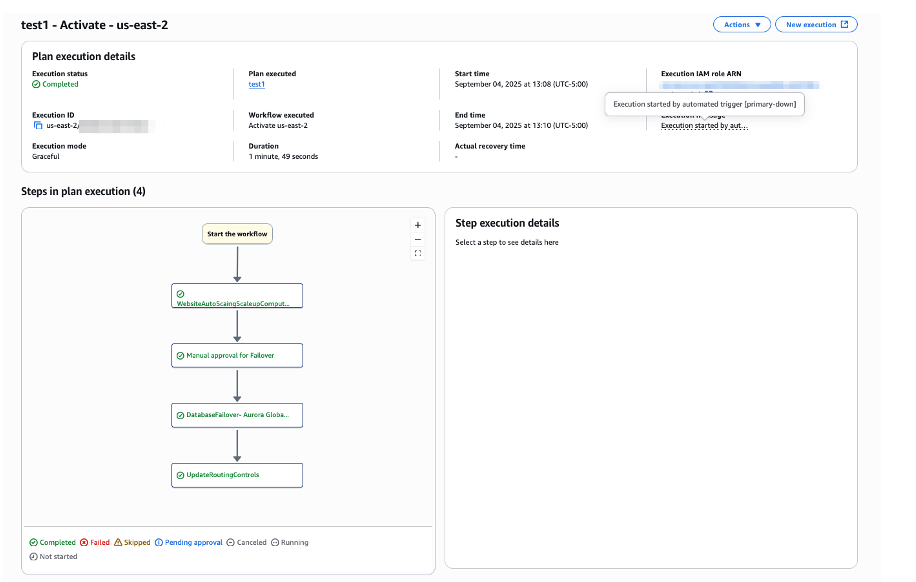
Task: Click the New execution button
Action: tap(816, 24)
